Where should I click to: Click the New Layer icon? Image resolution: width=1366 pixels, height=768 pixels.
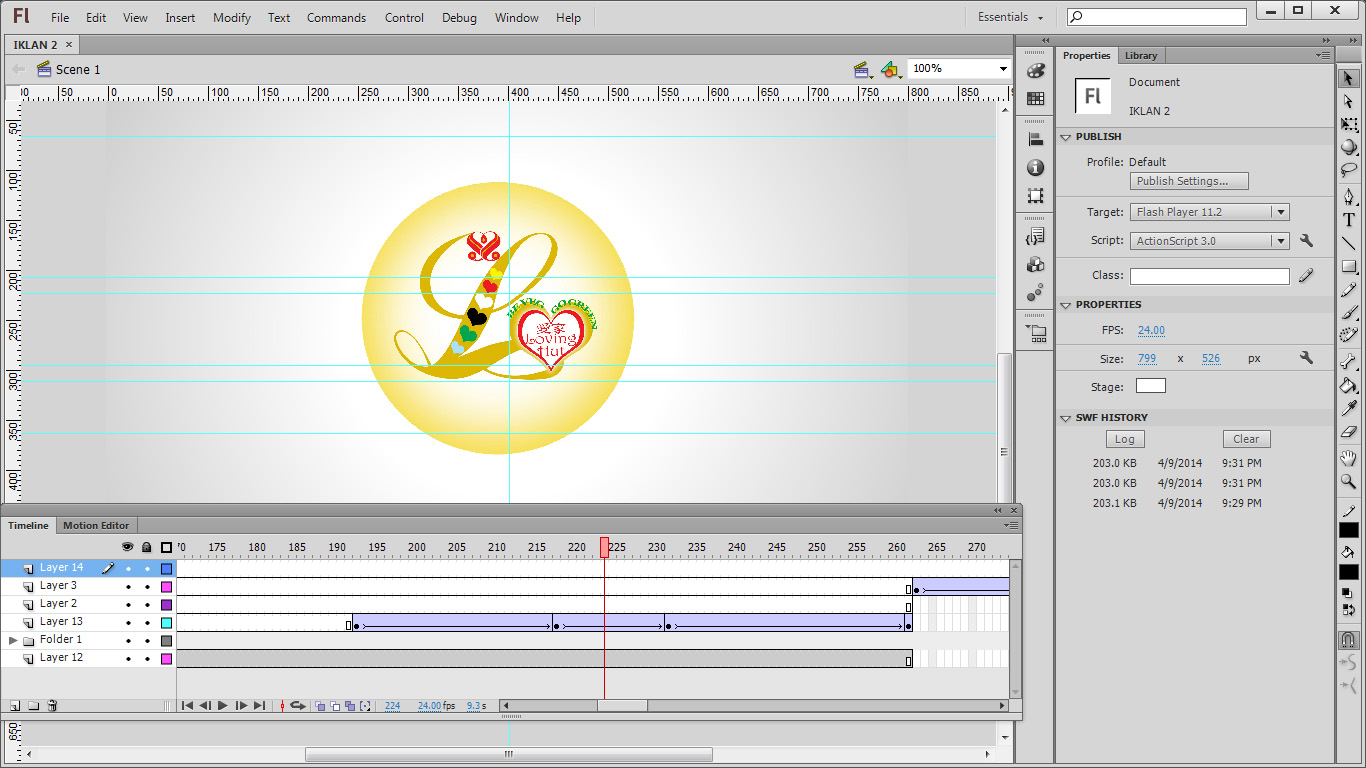pyautogui.click(x=15, y=706)
